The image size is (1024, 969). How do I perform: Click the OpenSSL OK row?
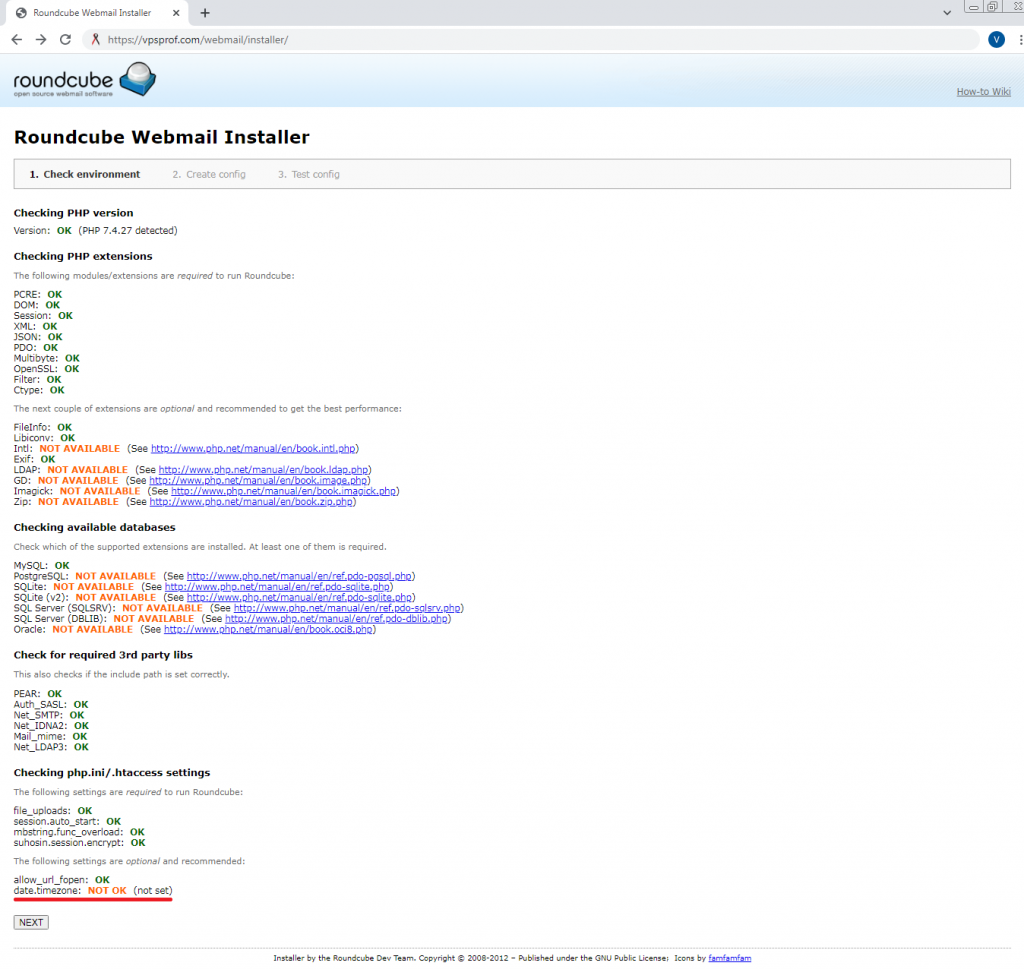46,369
